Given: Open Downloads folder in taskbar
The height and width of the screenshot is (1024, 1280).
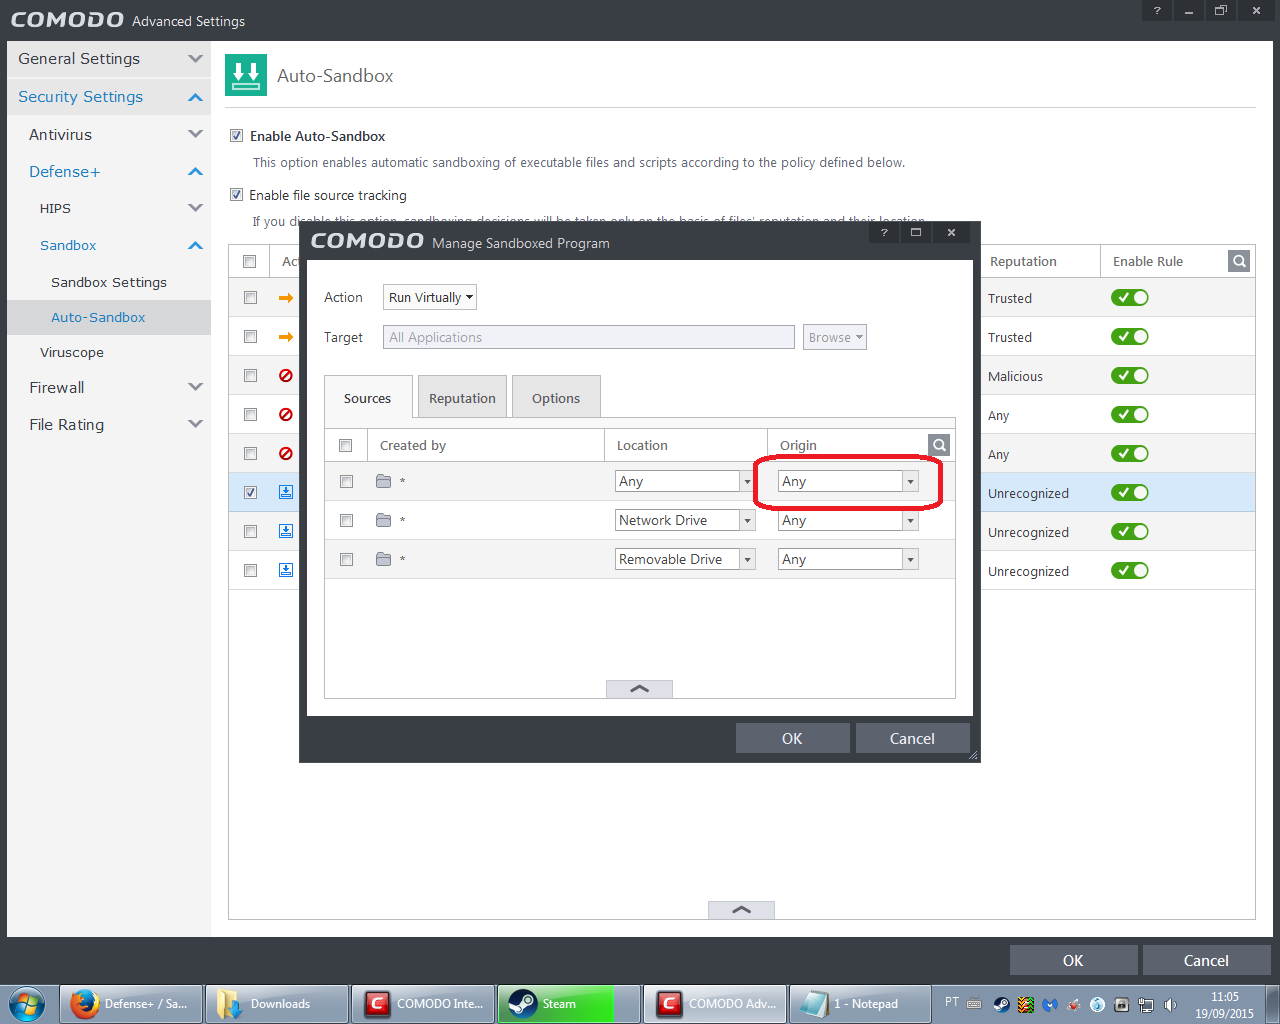Looking at the screenshot, I should click(277, 1004).
